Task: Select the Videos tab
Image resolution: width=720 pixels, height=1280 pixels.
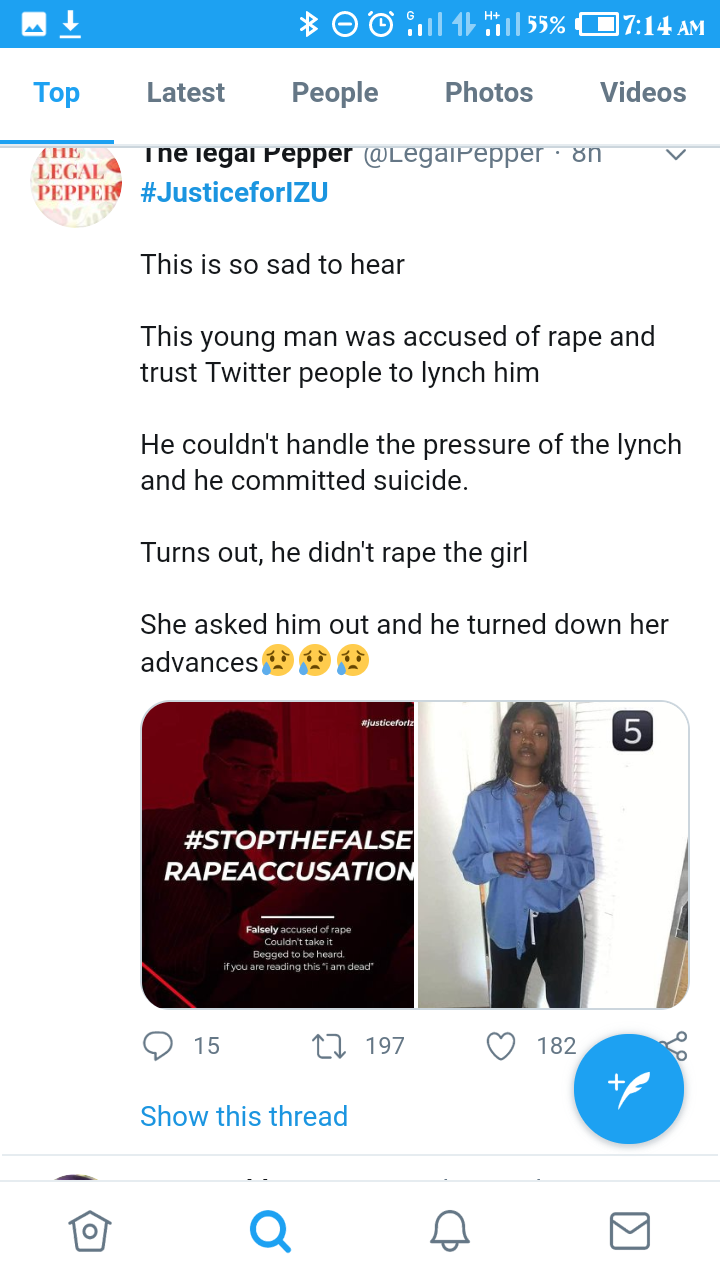Action: tap(643, 93)
